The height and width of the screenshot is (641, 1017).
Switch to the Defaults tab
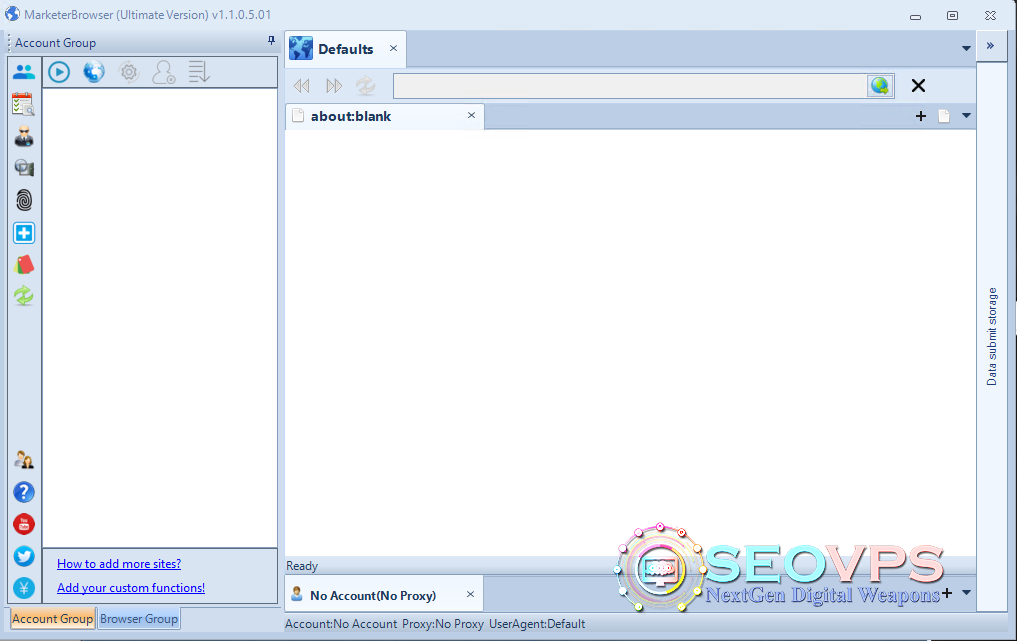(x=347, y=49)
